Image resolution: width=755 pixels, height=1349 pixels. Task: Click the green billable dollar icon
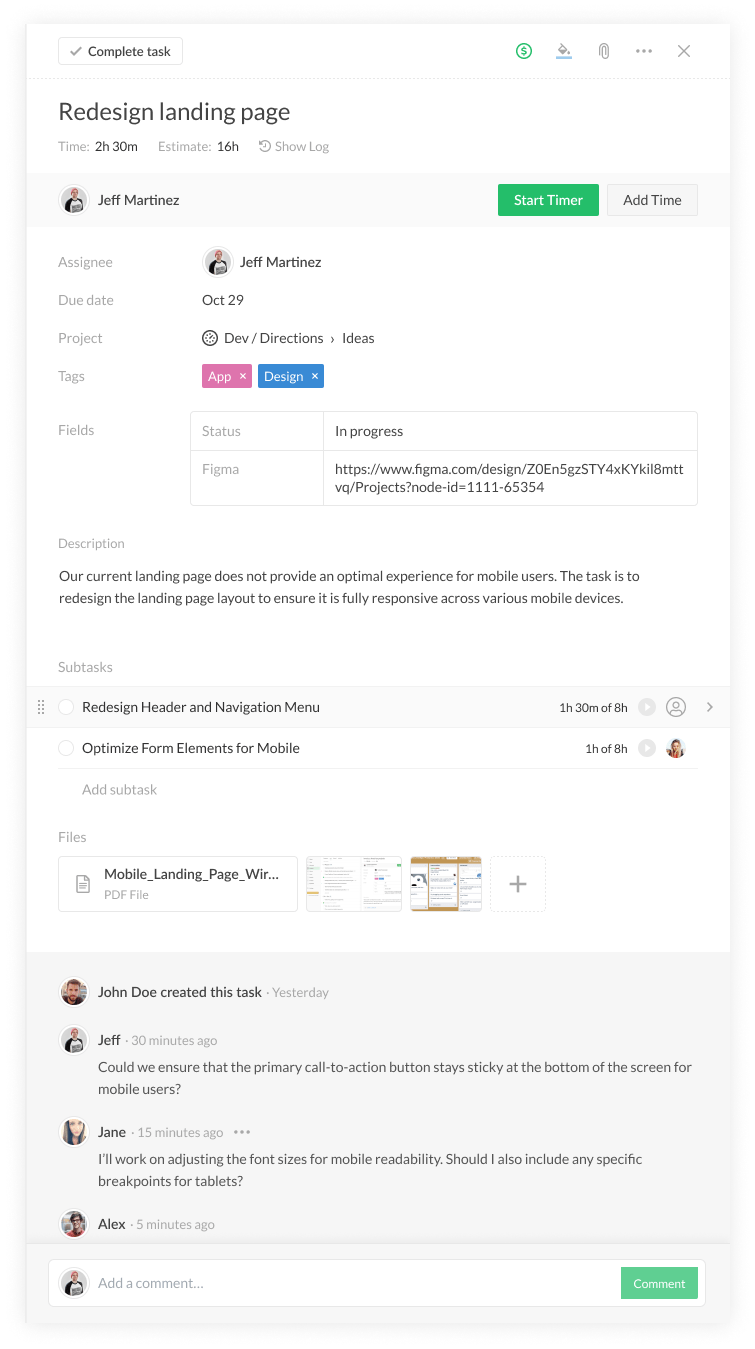pyautogui.click(x=524, y=51)
